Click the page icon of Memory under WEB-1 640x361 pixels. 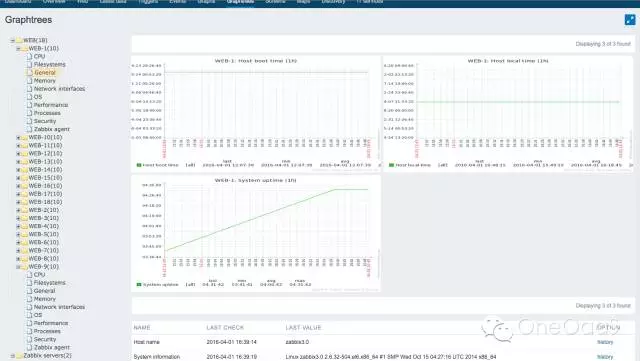click(x=29, y=80)
